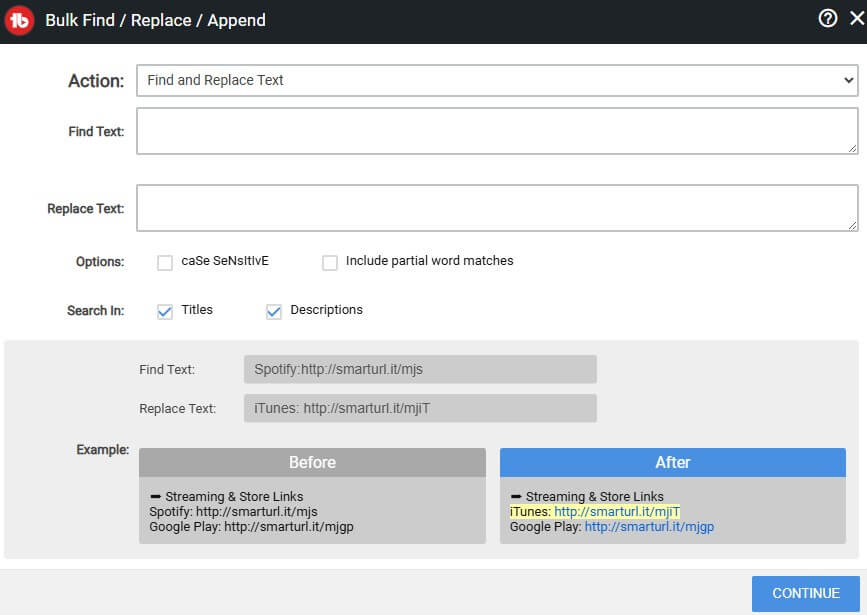Click the 'Action:' label
Screen dimensions: 867x615
tap(96, 81)
